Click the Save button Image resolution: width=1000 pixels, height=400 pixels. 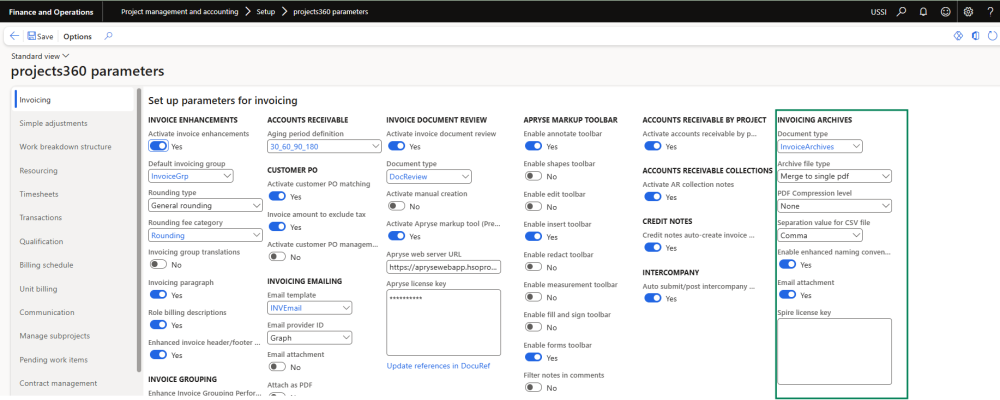point(40,36)
